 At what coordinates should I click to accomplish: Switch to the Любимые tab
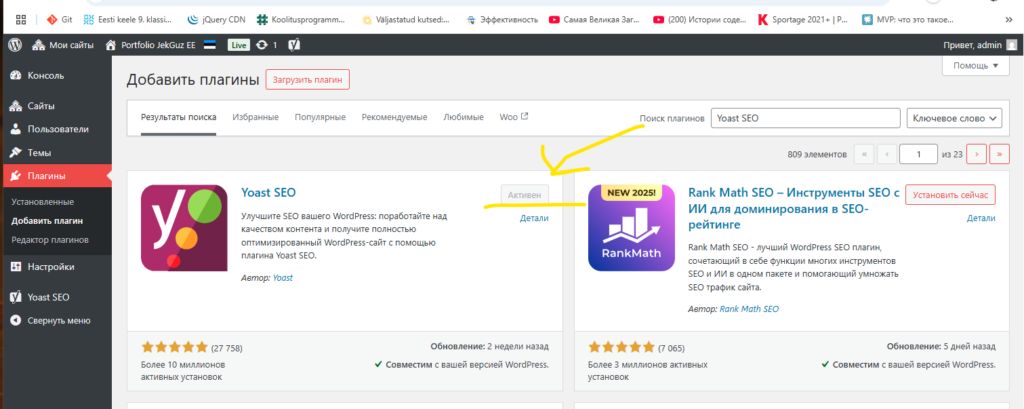coord(464,118)
